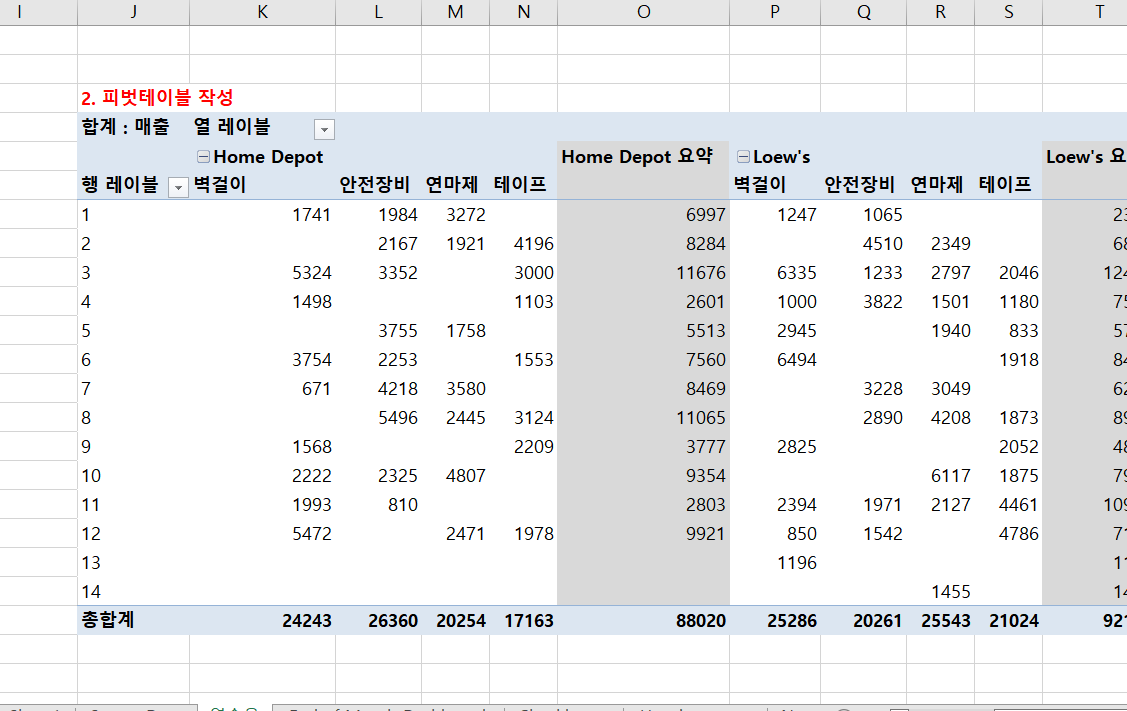Select column R header

point(941,12)
